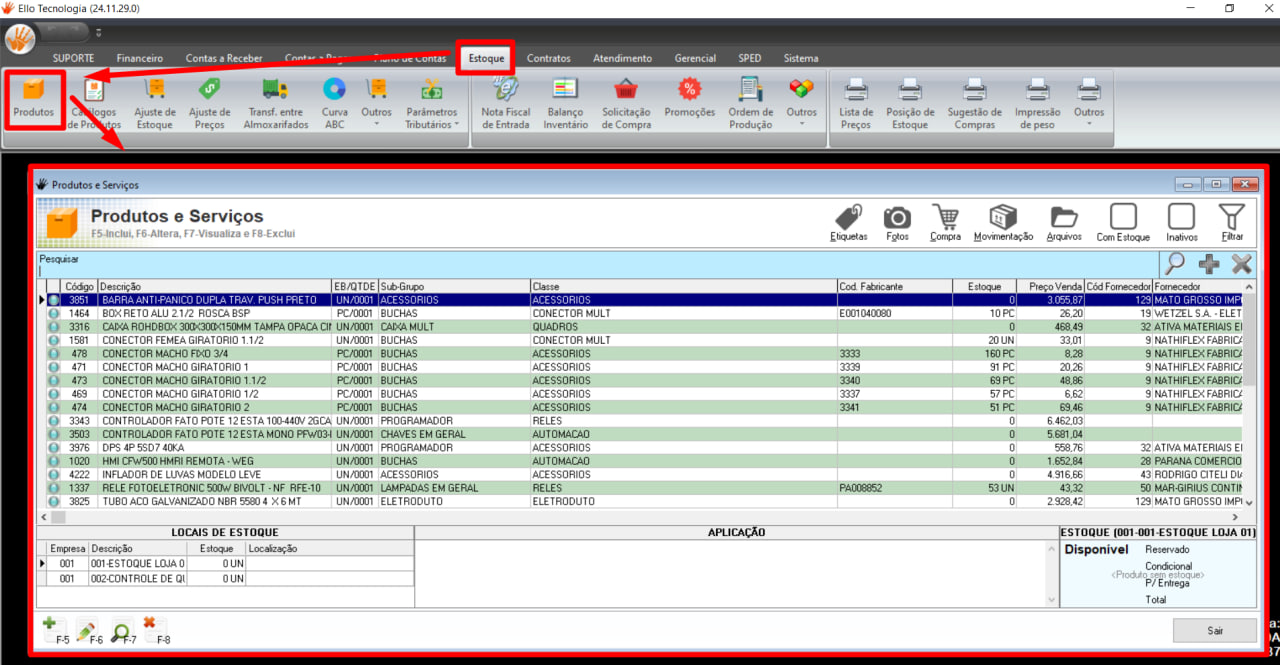The height and width of the screenshot is (665, 1280).
Task: Click the Compra shopping cart icon
Action: (x=945, y=223)
